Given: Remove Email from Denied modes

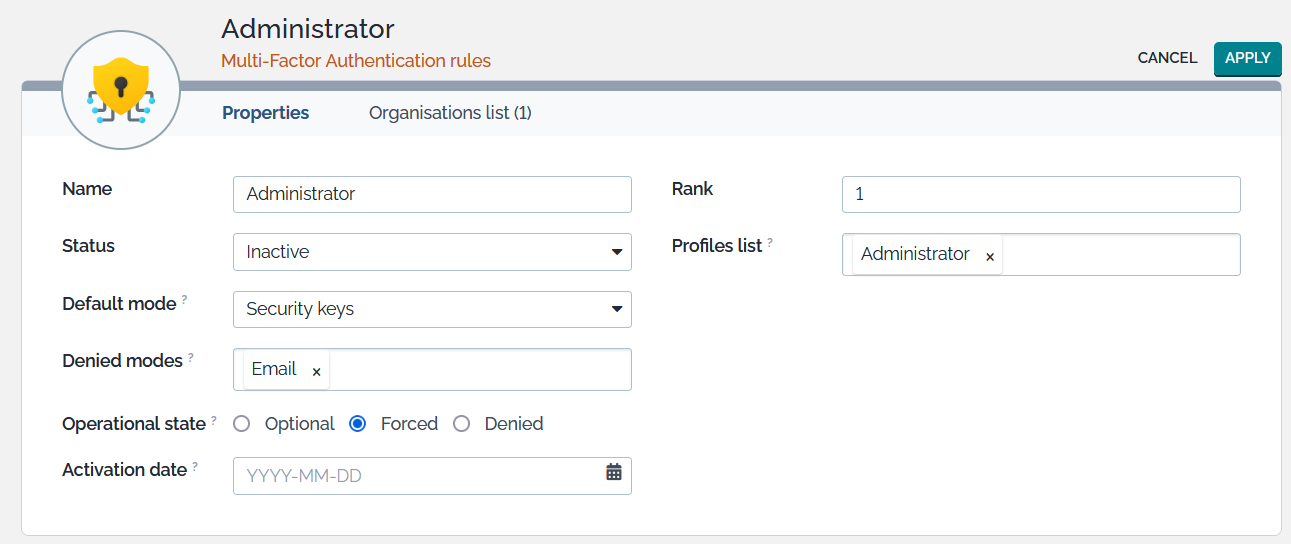Looking at the screenshot, I should pyautogui.click(x=316, y=372).
